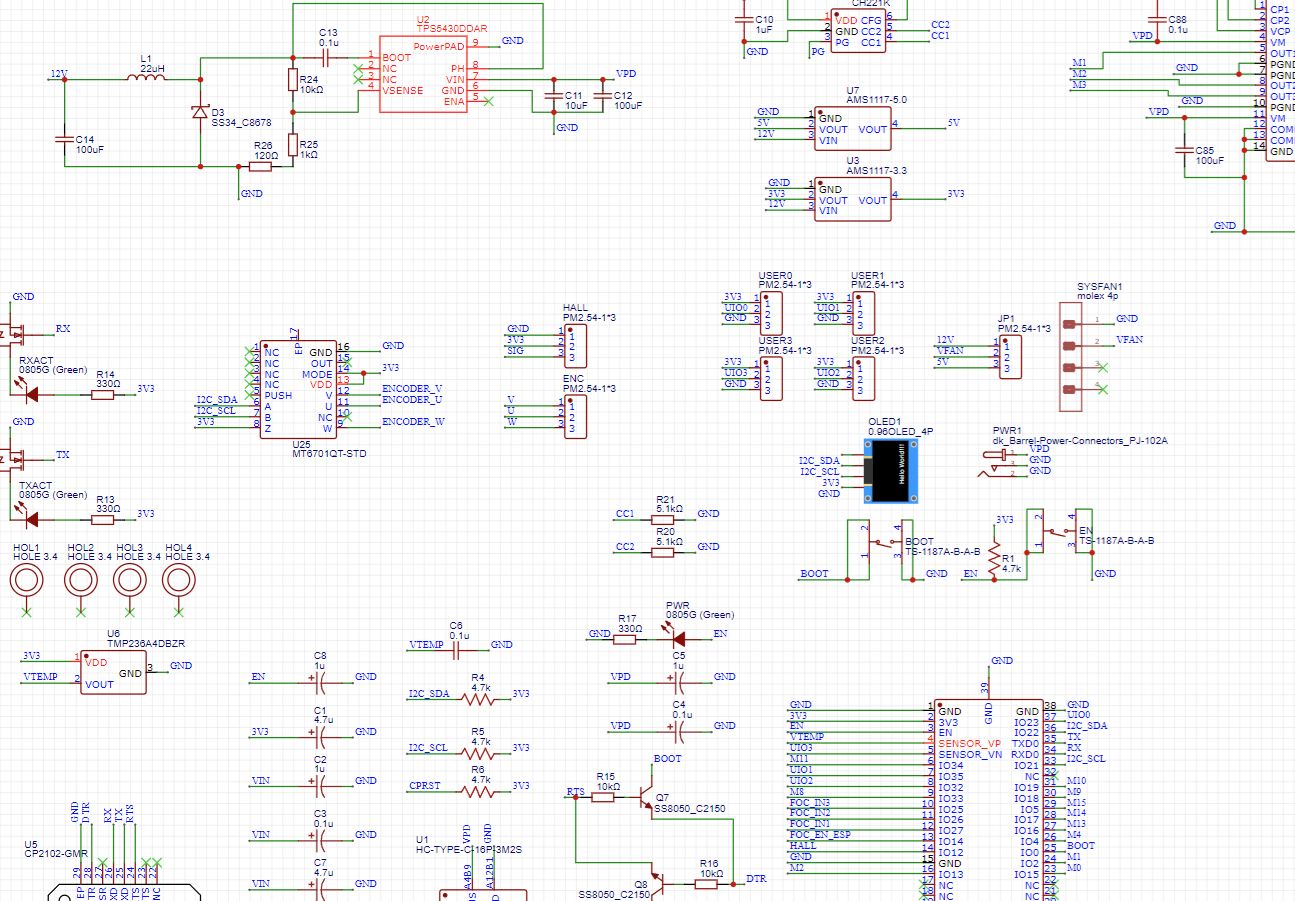The image size is (1295, 901).
Task: Select the L1 22uH inductor symbol
Action: pos(146,76)
